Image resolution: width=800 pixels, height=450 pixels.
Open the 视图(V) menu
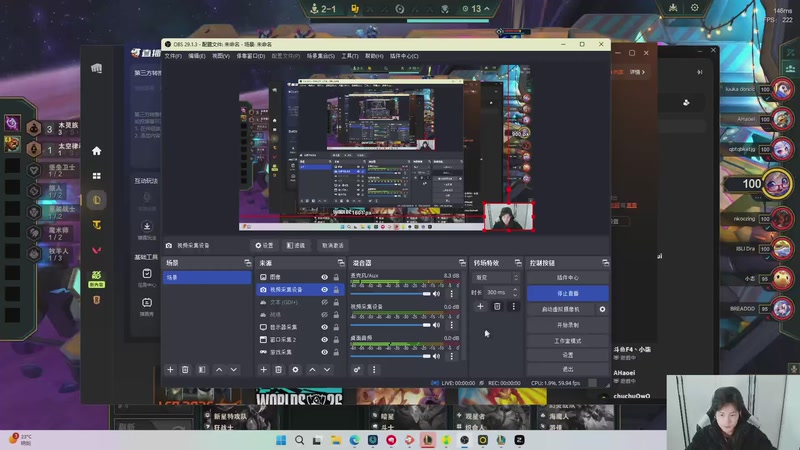tap(220, 56)
